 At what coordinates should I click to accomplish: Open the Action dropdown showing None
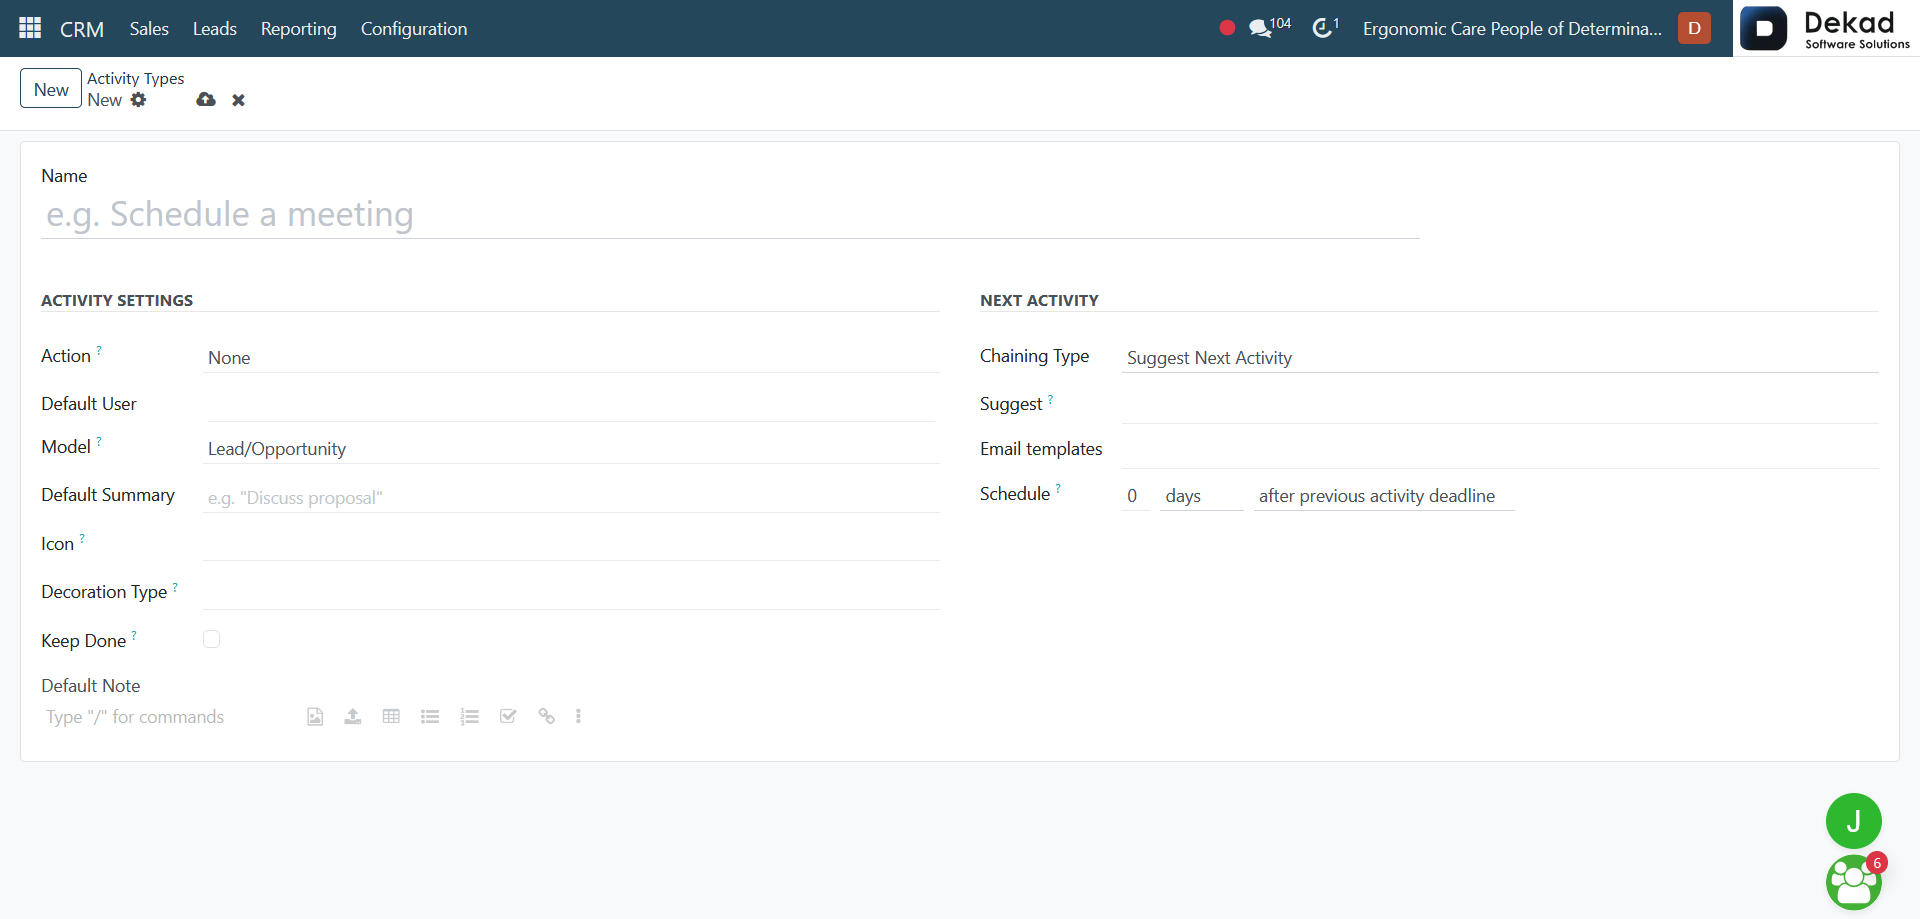click(x=571, y=358)
